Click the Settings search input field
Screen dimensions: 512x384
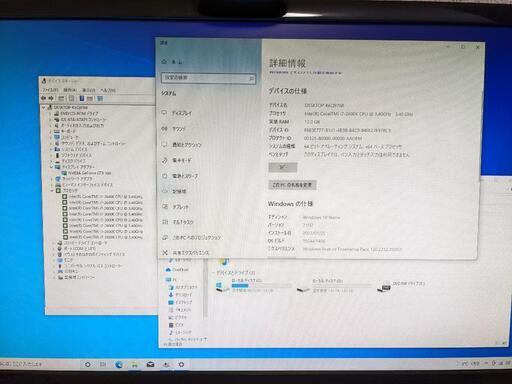point(209,78)
